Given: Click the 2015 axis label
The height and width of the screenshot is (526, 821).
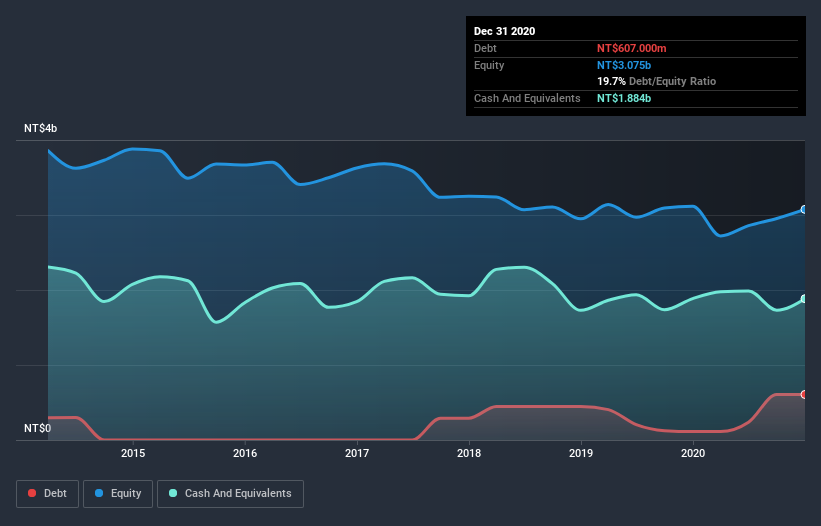Looking at the screenshot, I should point(133,453).
